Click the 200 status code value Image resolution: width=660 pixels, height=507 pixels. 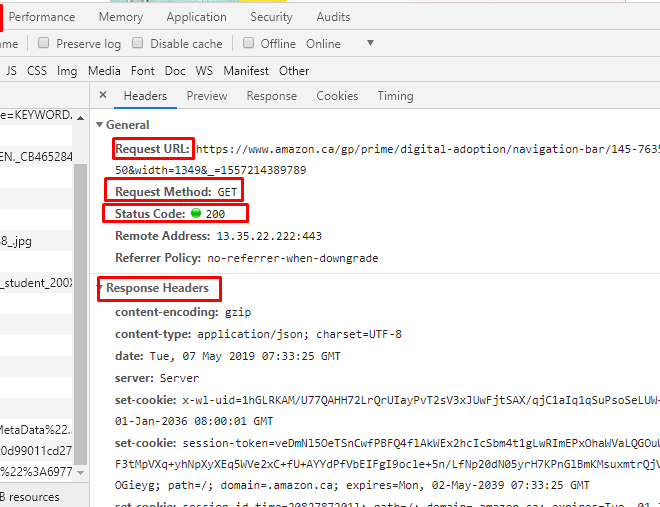point(216,214)
